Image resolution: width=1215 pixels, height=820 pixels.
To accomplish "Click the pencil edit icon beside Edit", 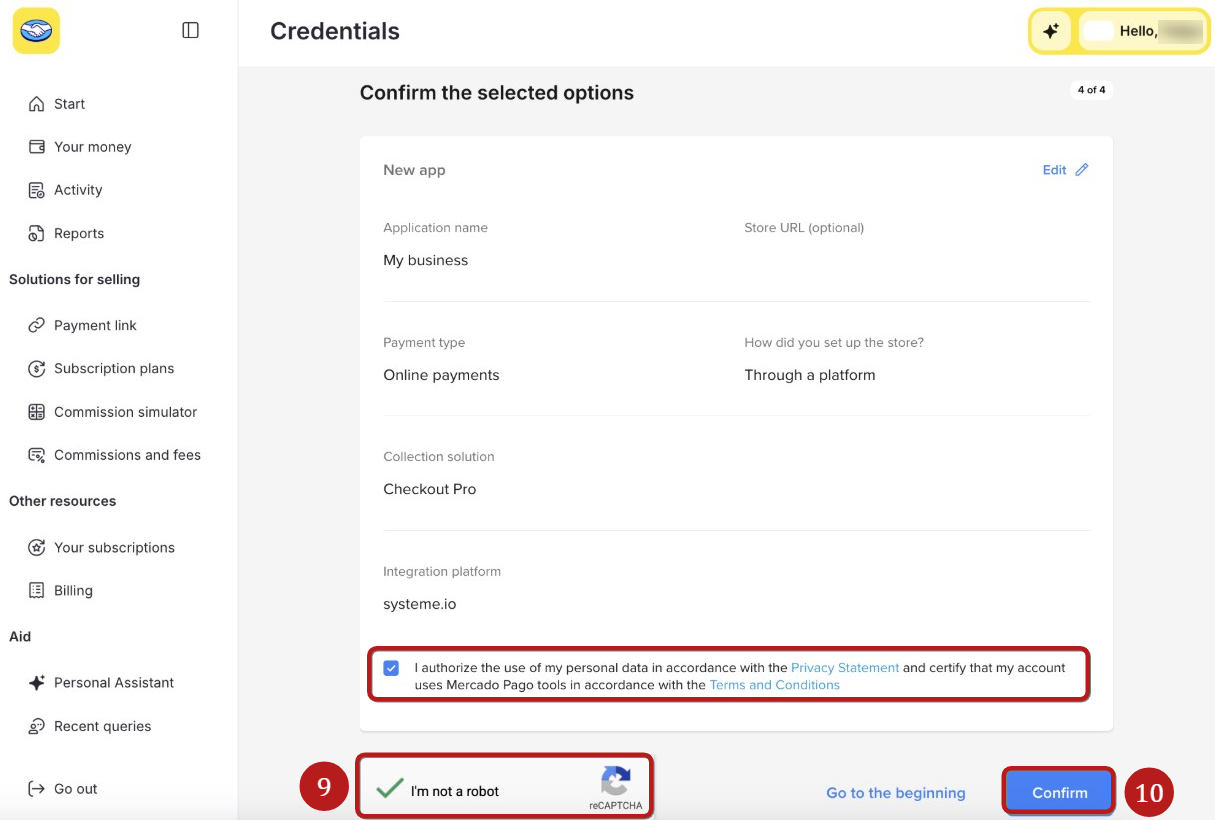I will pos(1081,170).
